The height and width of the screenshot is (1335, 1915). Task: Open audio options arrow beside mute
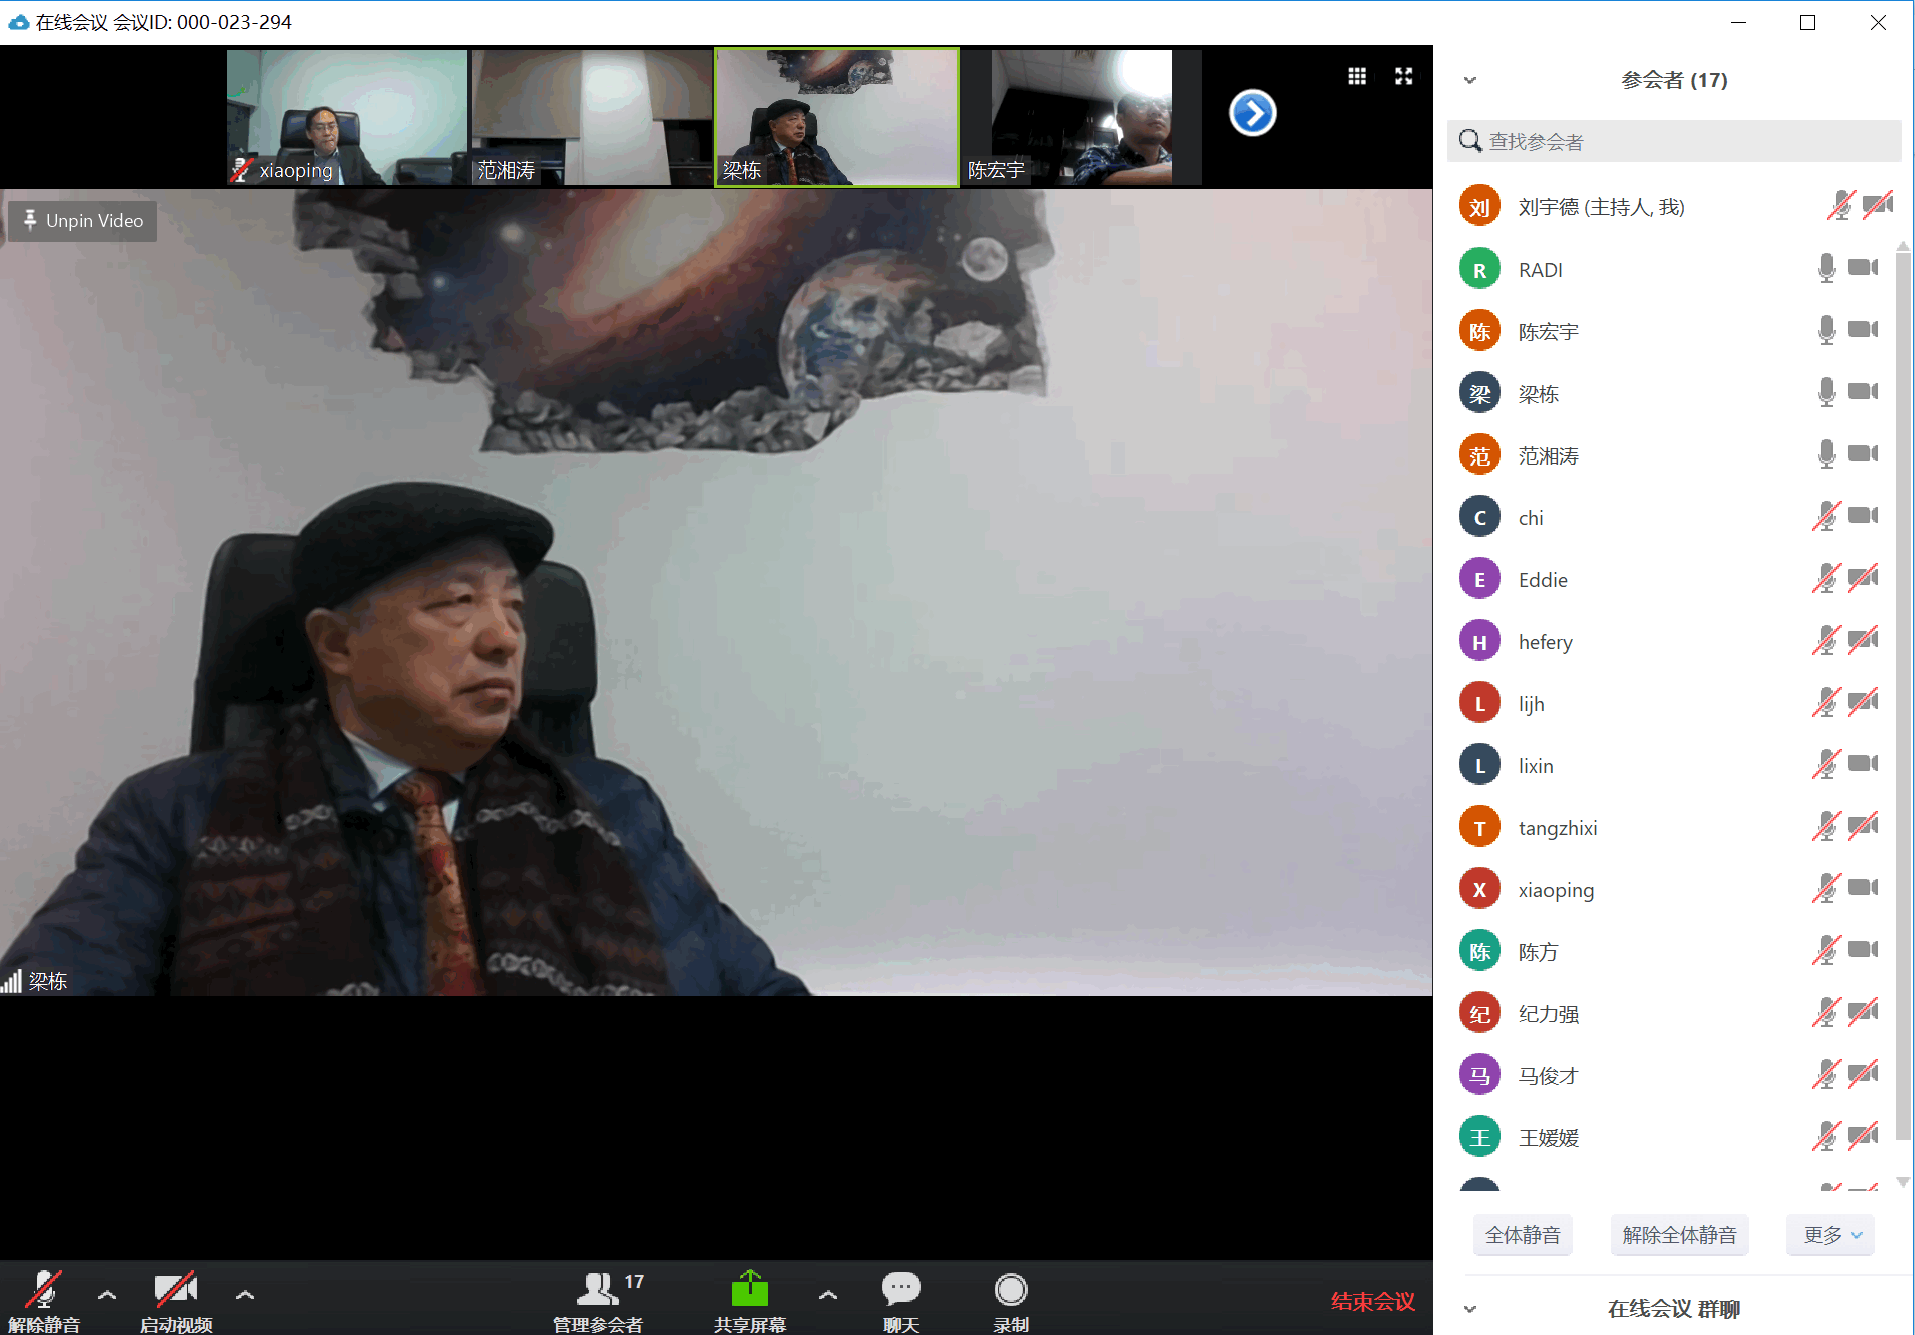click(107, 1295)
